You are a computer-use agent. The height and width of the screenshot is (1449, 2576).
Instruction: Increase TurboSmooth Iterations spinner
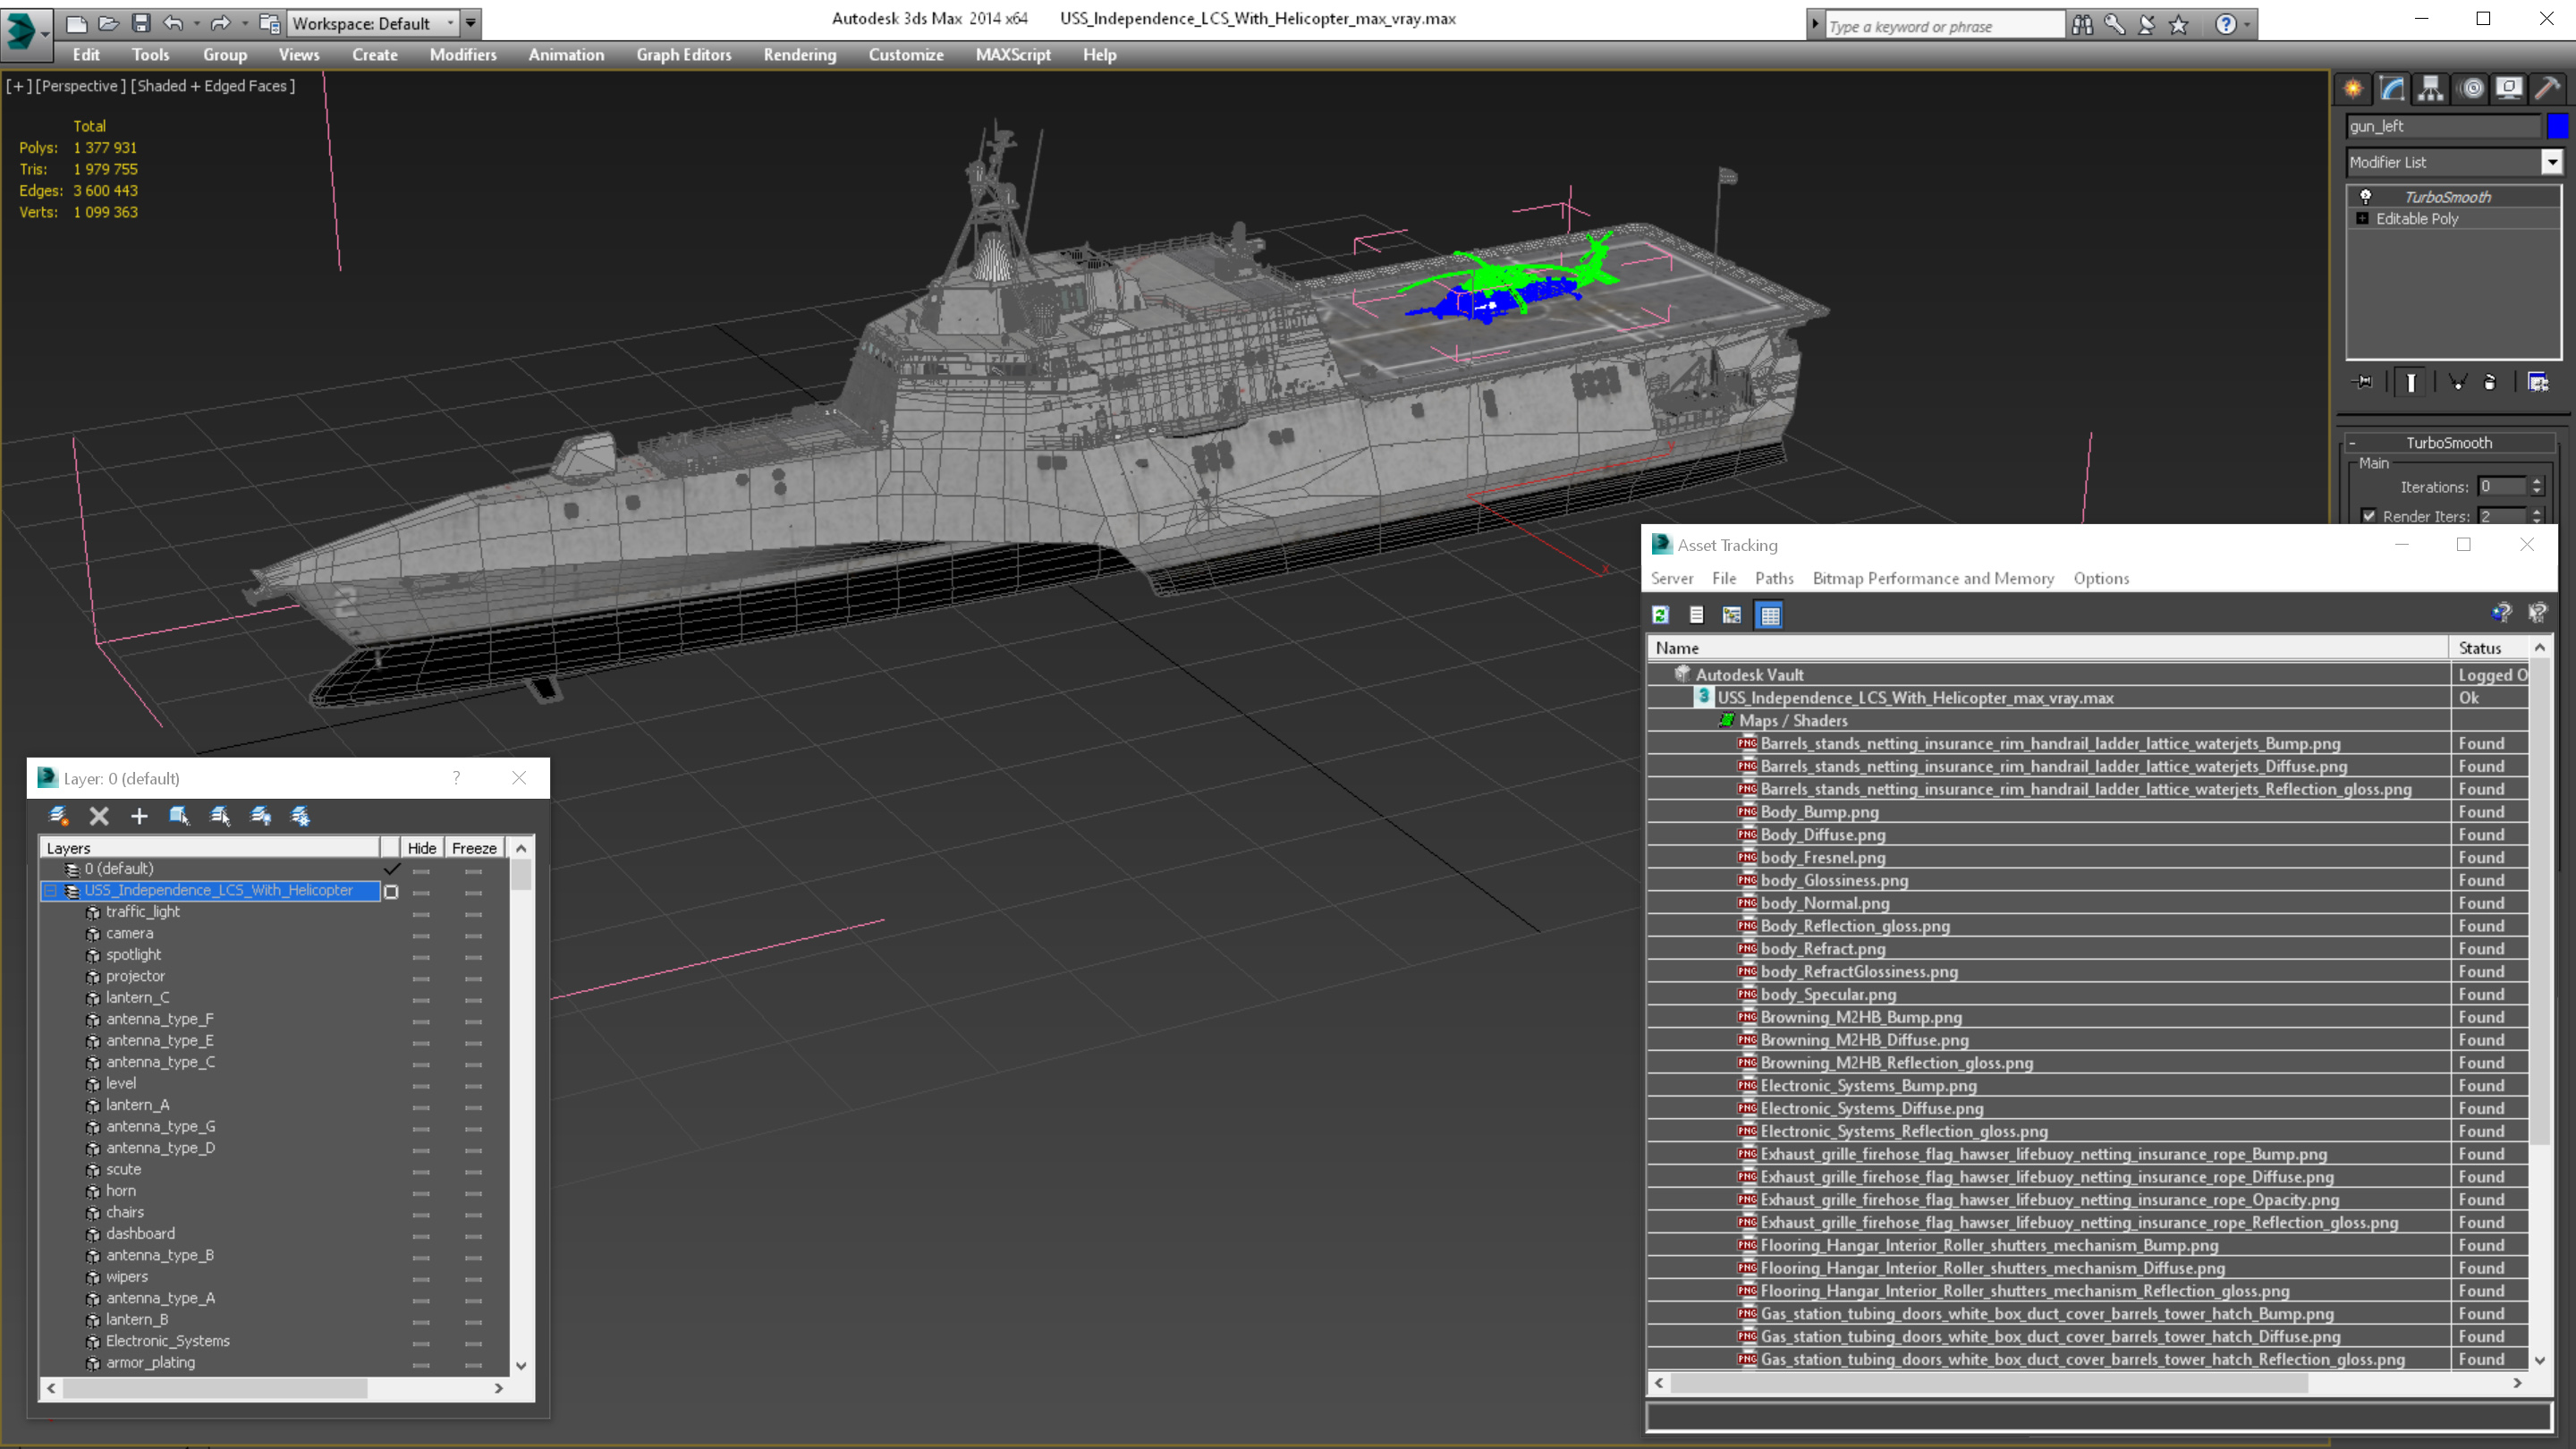[2537, 482]
